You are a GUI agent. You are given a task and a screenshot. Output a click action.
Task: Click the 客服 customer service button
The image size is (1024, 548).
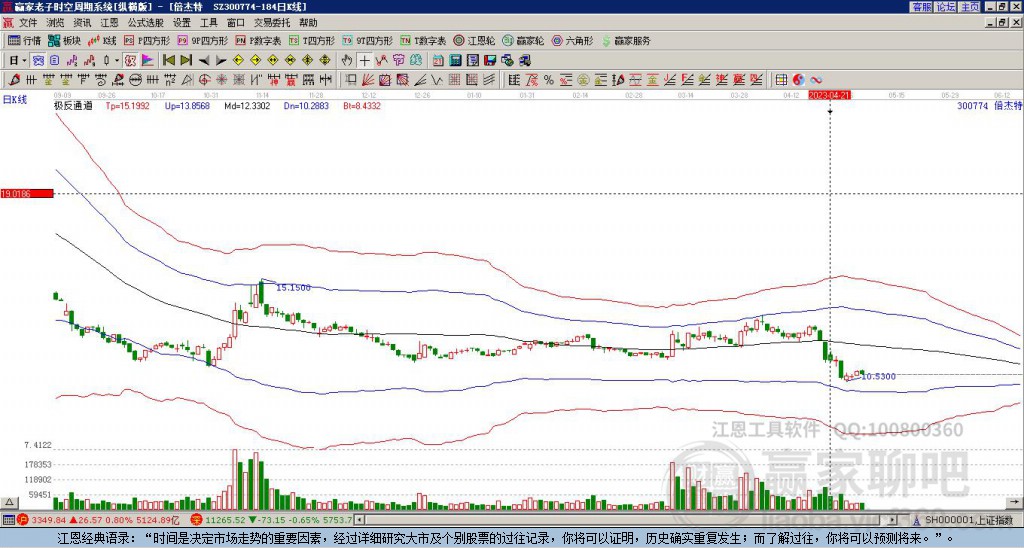921,7
